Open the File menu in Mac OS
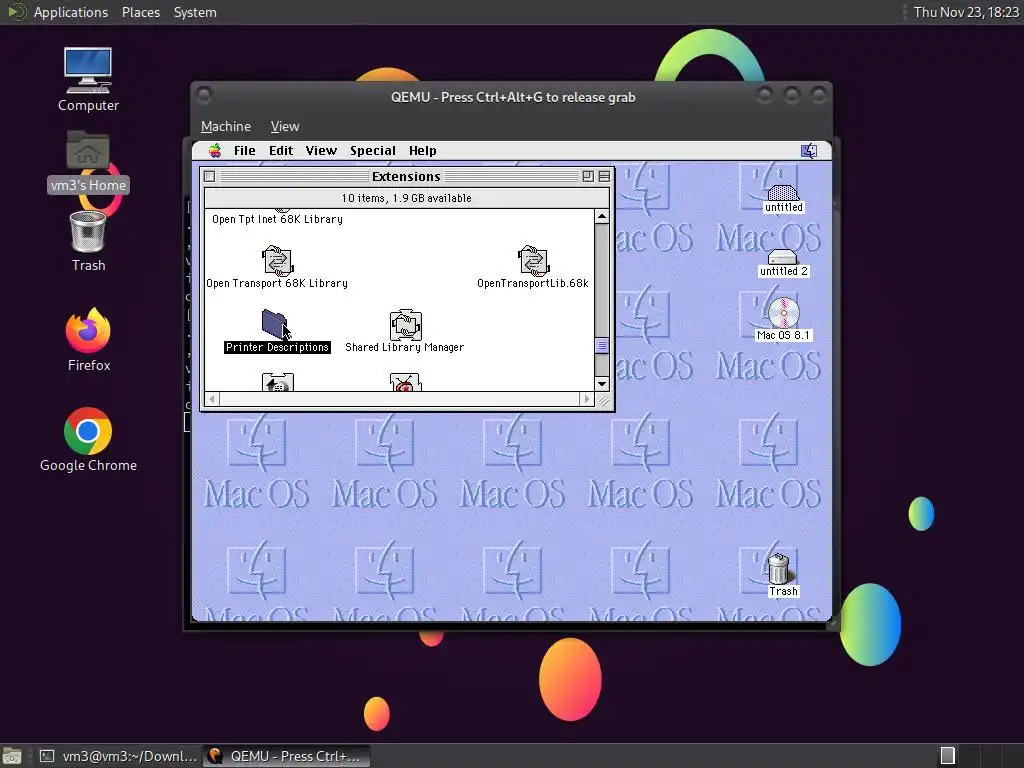This screenshot has width=1024, height=768. [x=245, y=151]
